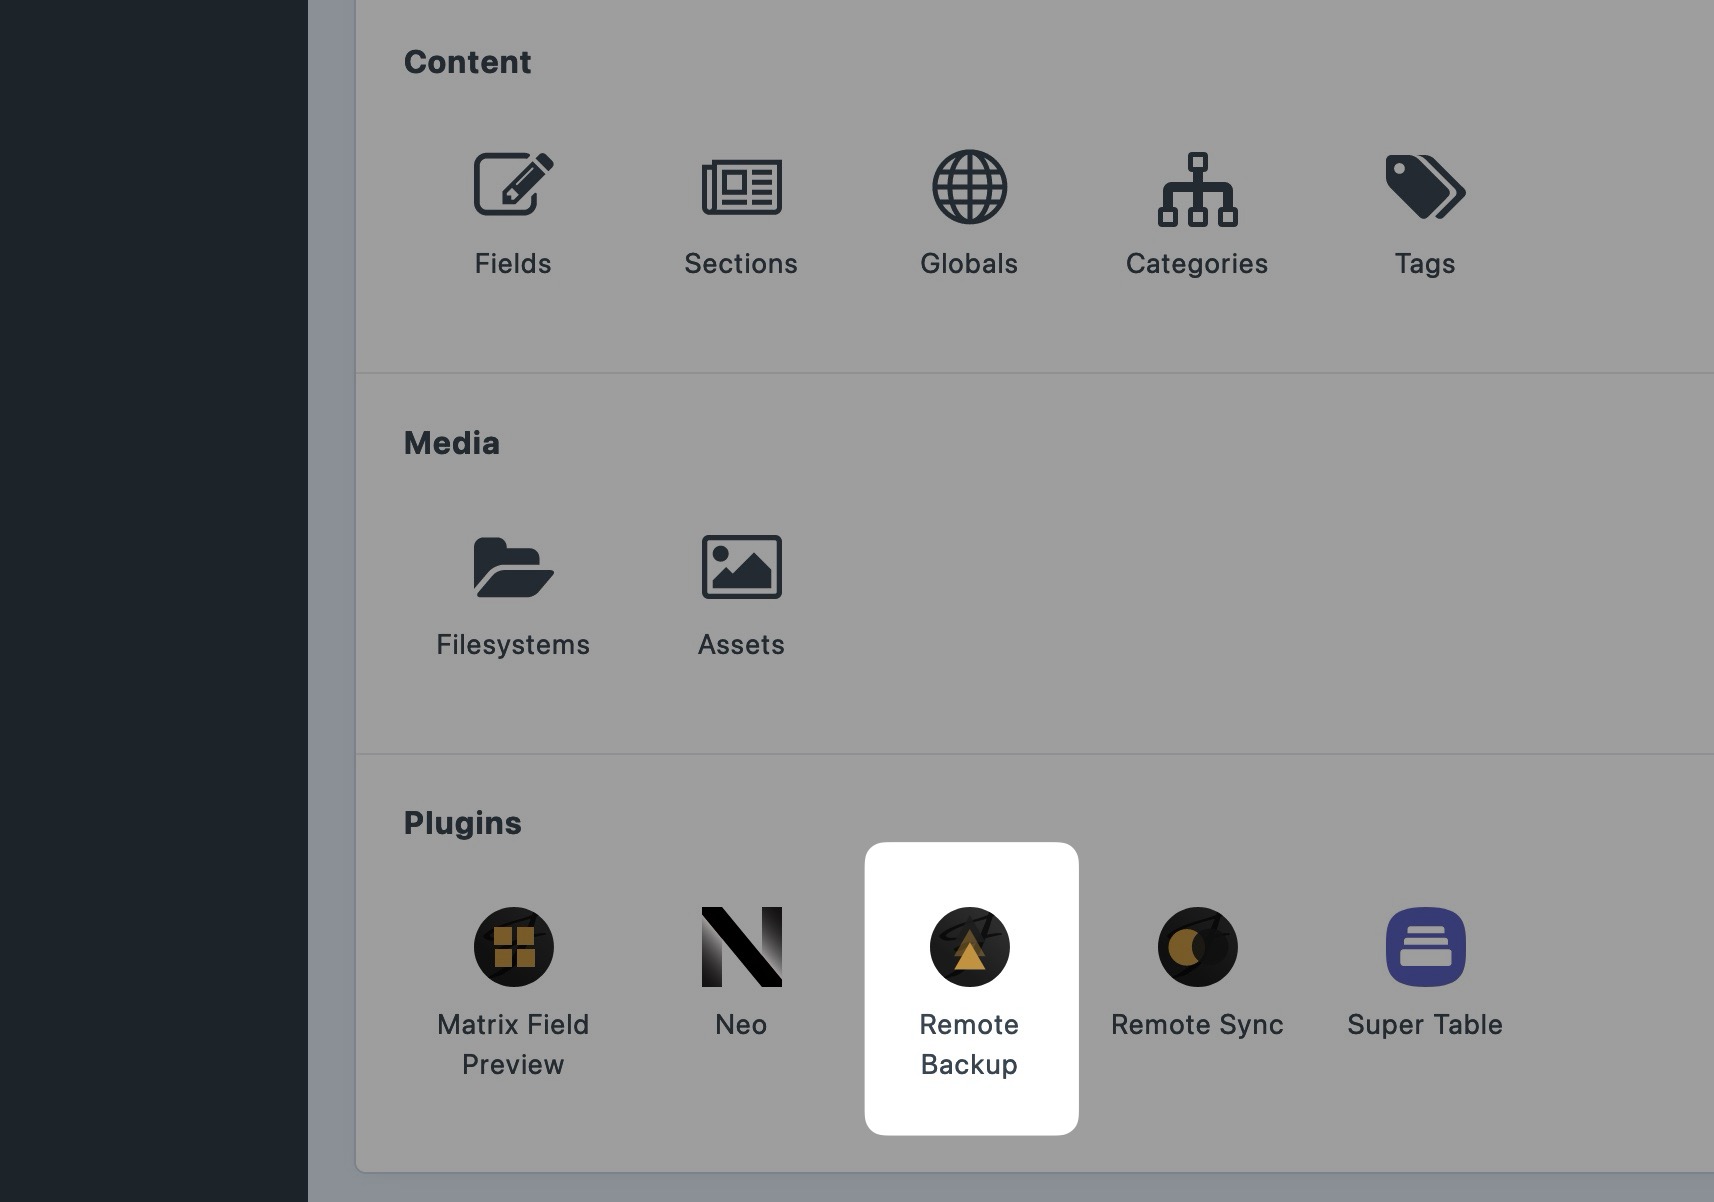
Task: Select the Super Table purple icon
Action: point(1425,947)
